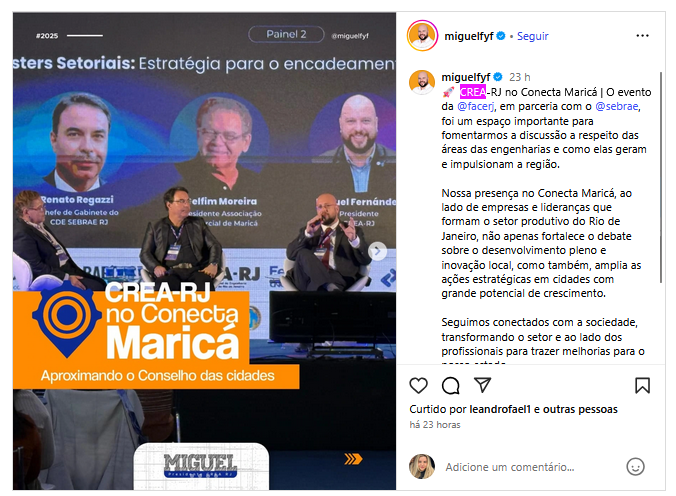
Task: Like the post with heart icon
Action: tap(418, 385)
